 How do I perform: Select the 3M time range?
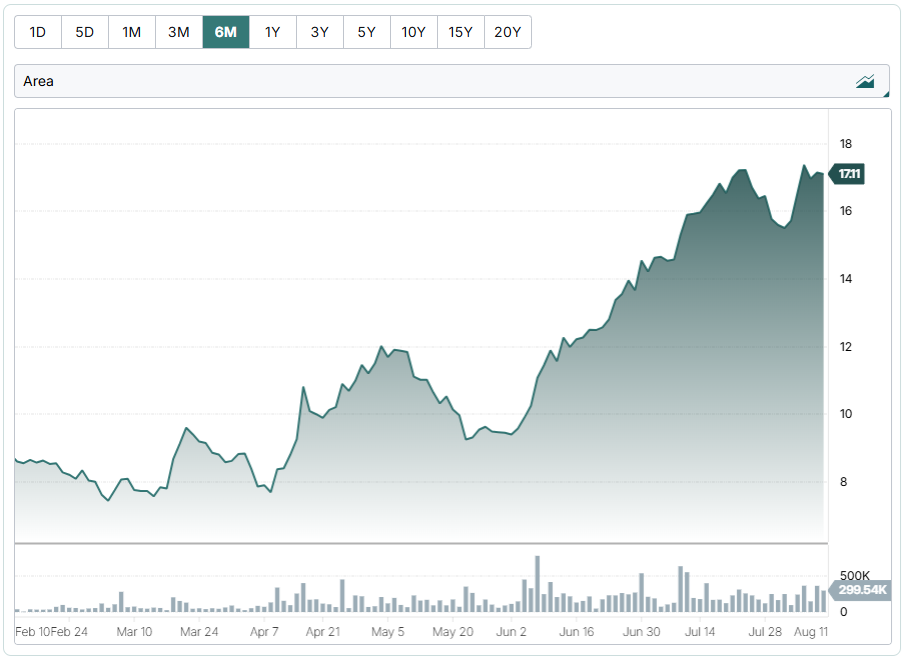179,32
